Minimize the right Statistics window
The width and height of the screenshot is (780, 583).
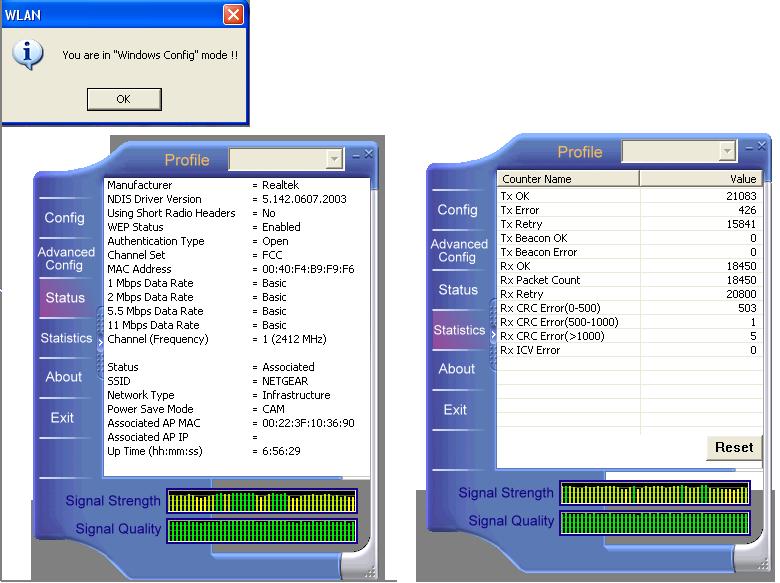click(x=749, y=147)
